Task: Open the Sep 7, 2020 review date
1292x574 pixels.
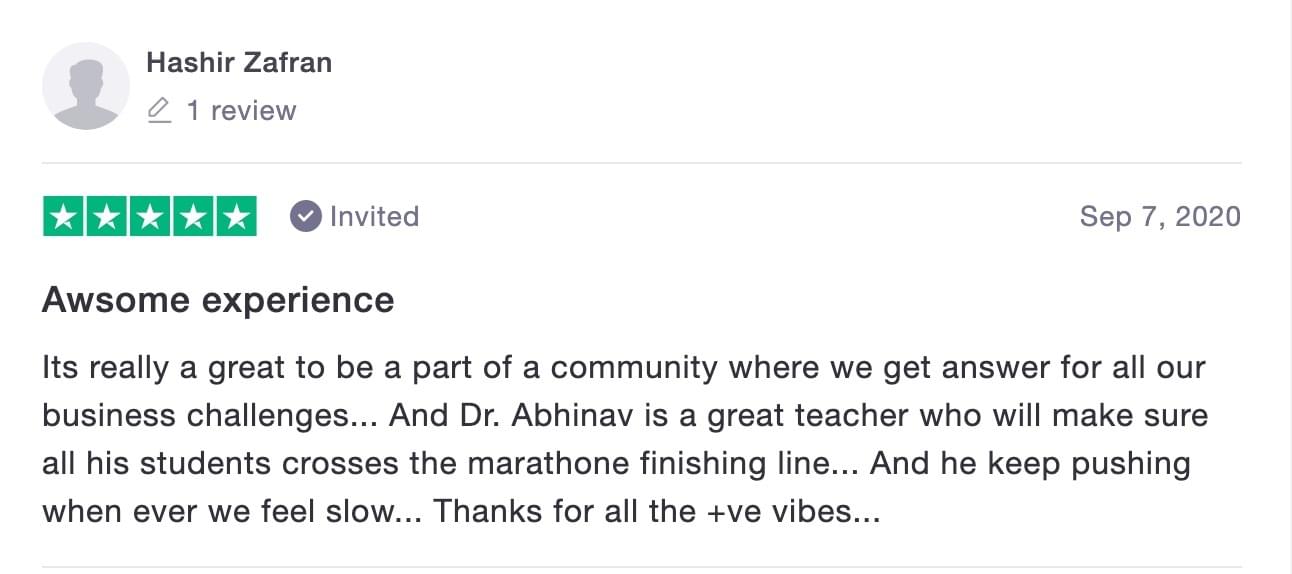Action: tap(1160, 216)
